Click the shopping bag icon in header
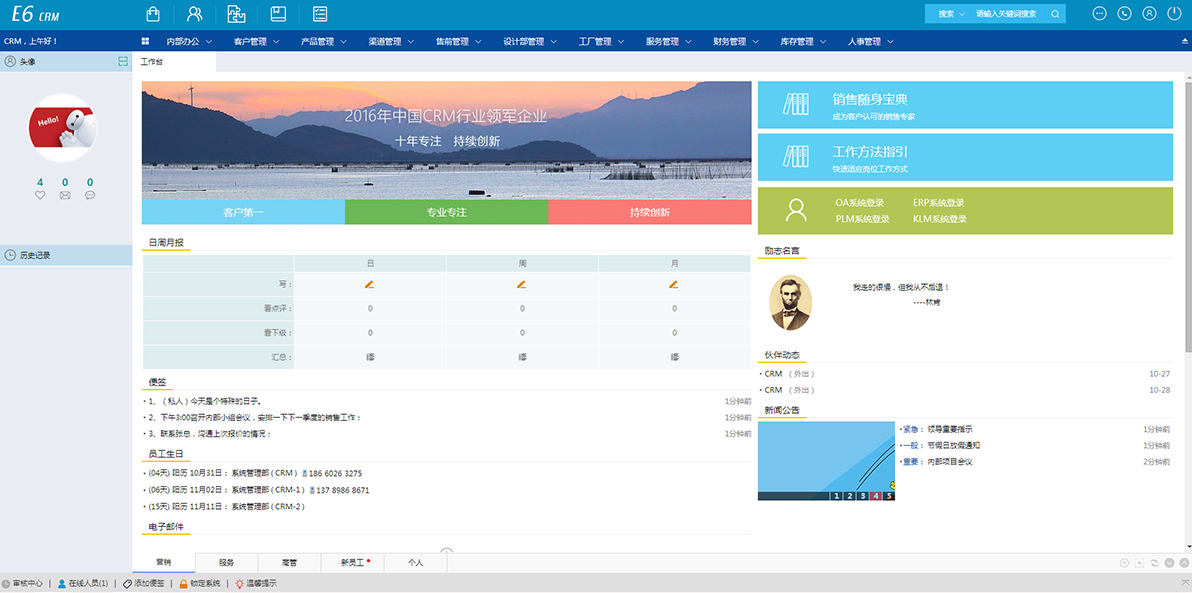The width and height of the screenshot is (1192, 593). tap(152, 14)
